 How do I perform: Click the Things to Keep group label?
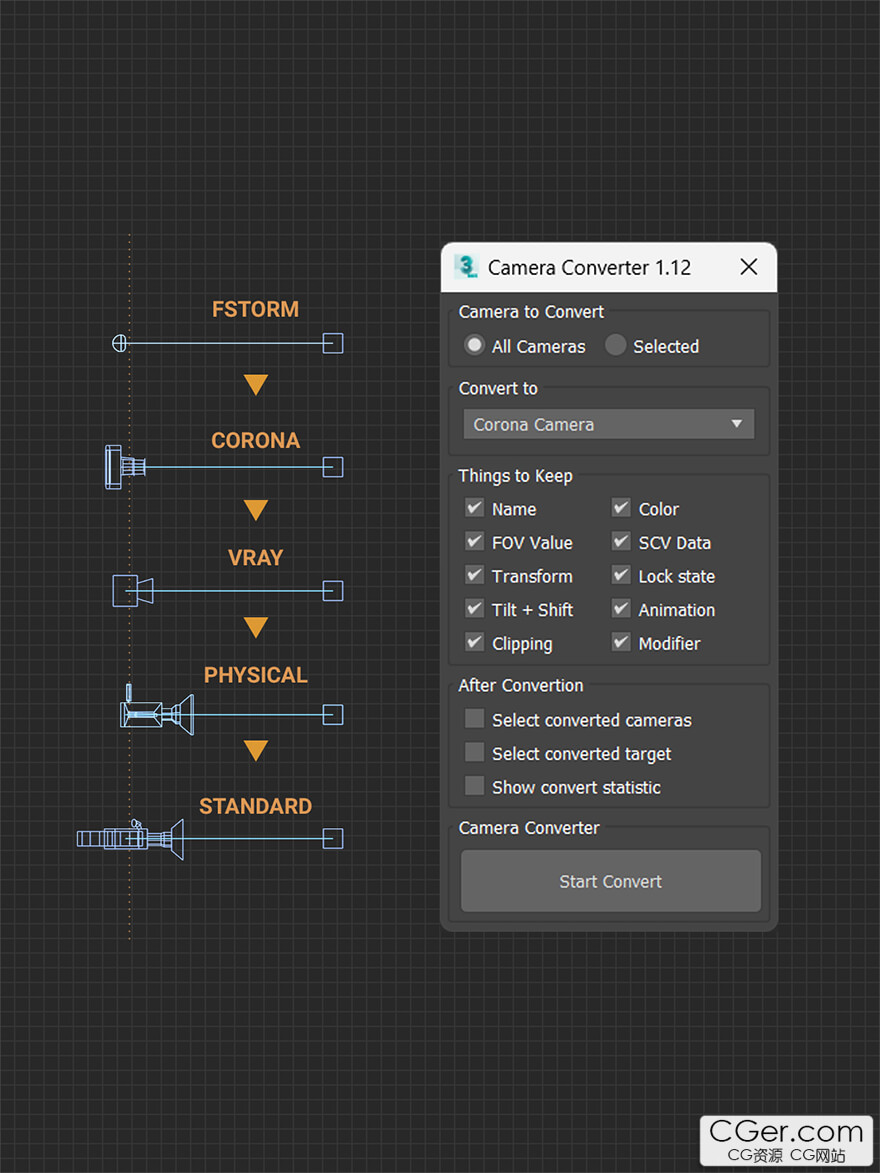(516, 476)
